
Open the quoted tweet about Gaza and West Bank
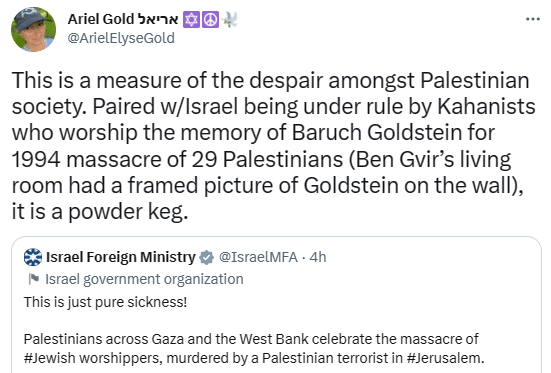coord(276,305)
